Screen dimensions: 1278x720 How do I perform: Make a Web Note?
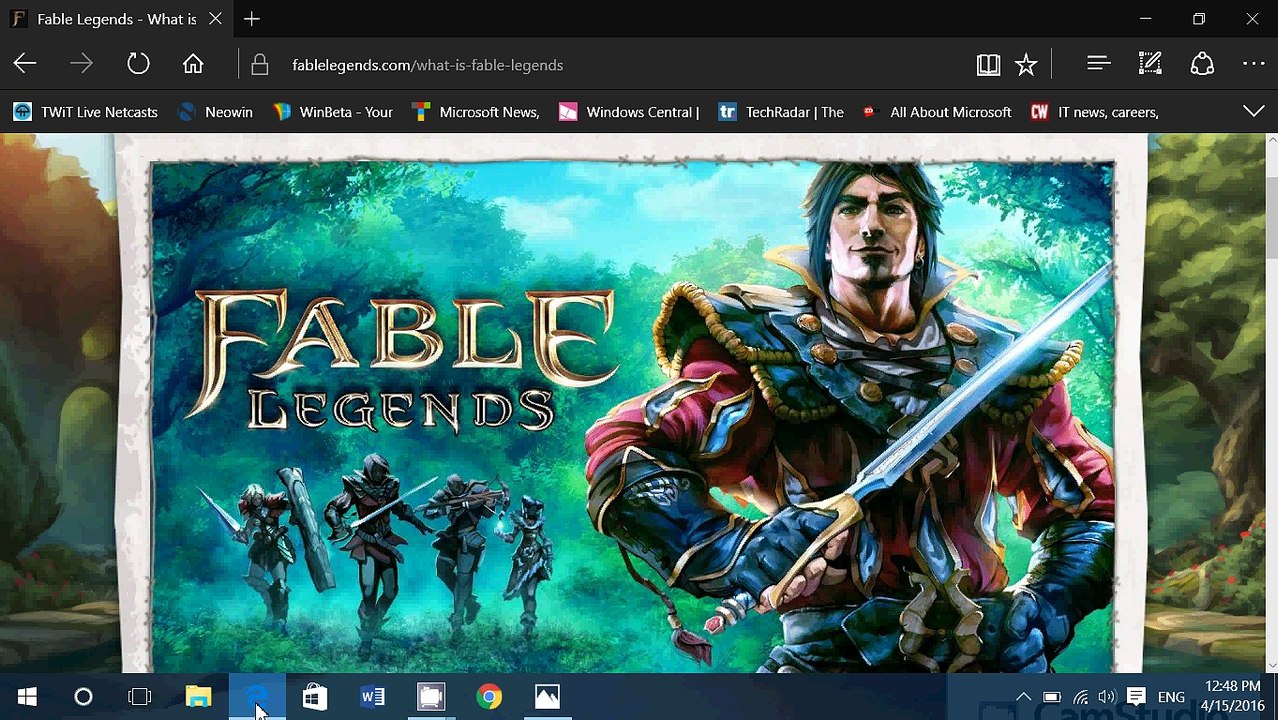(1150, 64)
